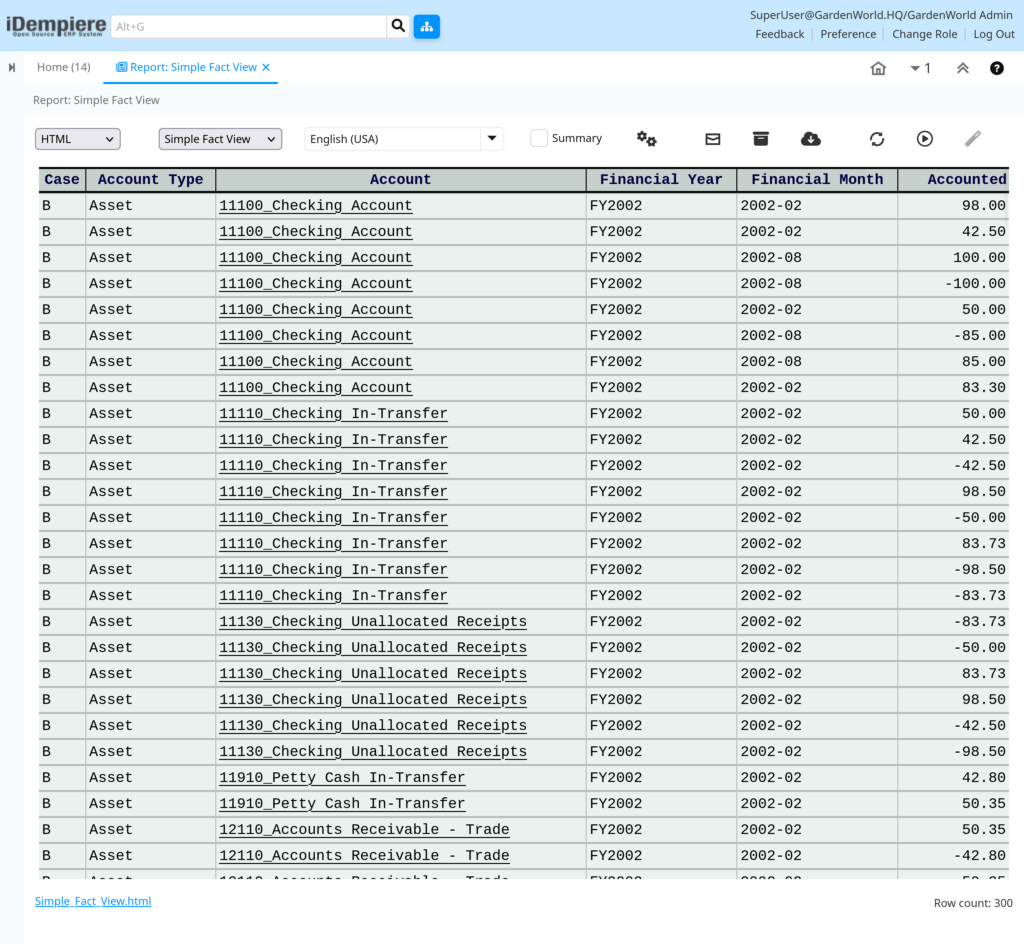Image resolution: width=1024 pixels, height=944 pixels.
Task: Open 12110_Accounts Receivable - Trade link with -42.80
Action: point(364,856)
